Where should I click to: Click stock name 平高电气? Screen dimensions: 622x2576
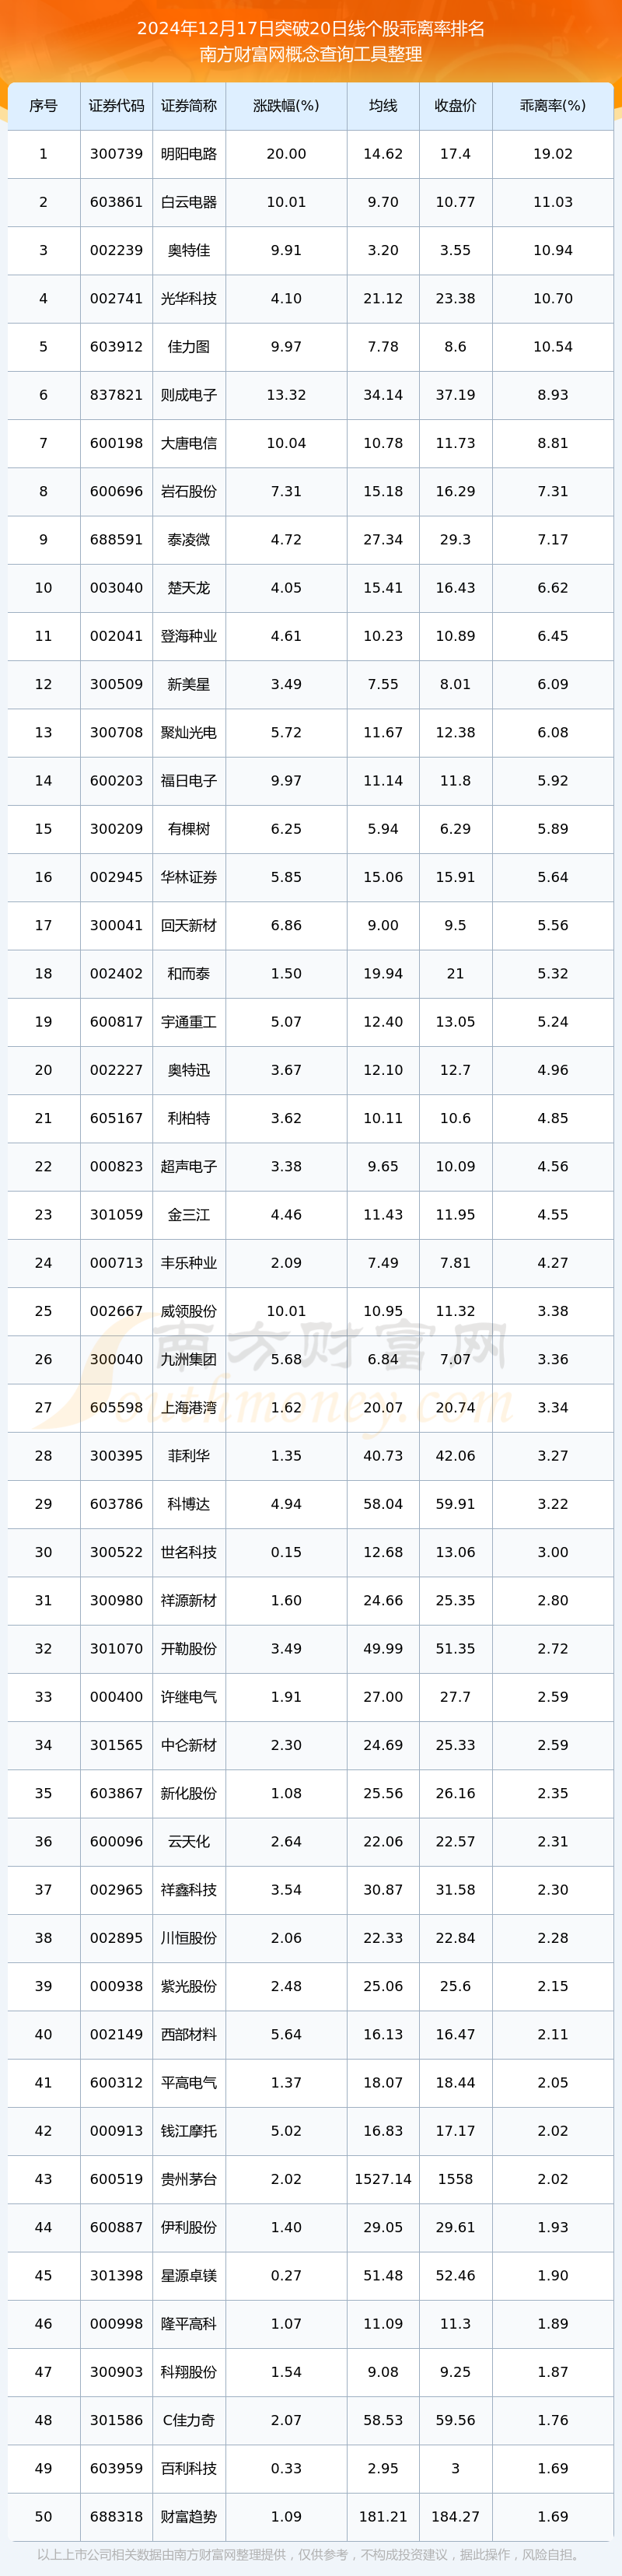pos(189,2083)
